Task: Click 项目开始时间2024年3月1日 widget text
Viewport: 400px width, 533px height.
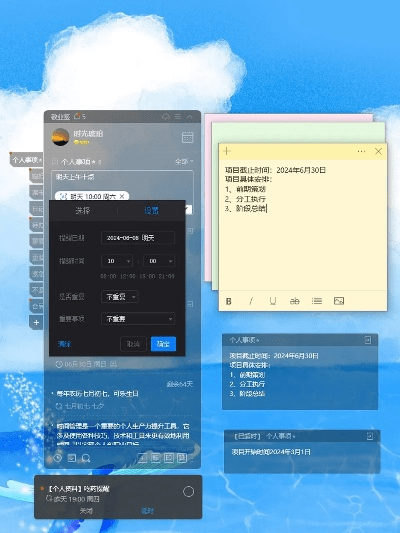Action: pos(271,452)
